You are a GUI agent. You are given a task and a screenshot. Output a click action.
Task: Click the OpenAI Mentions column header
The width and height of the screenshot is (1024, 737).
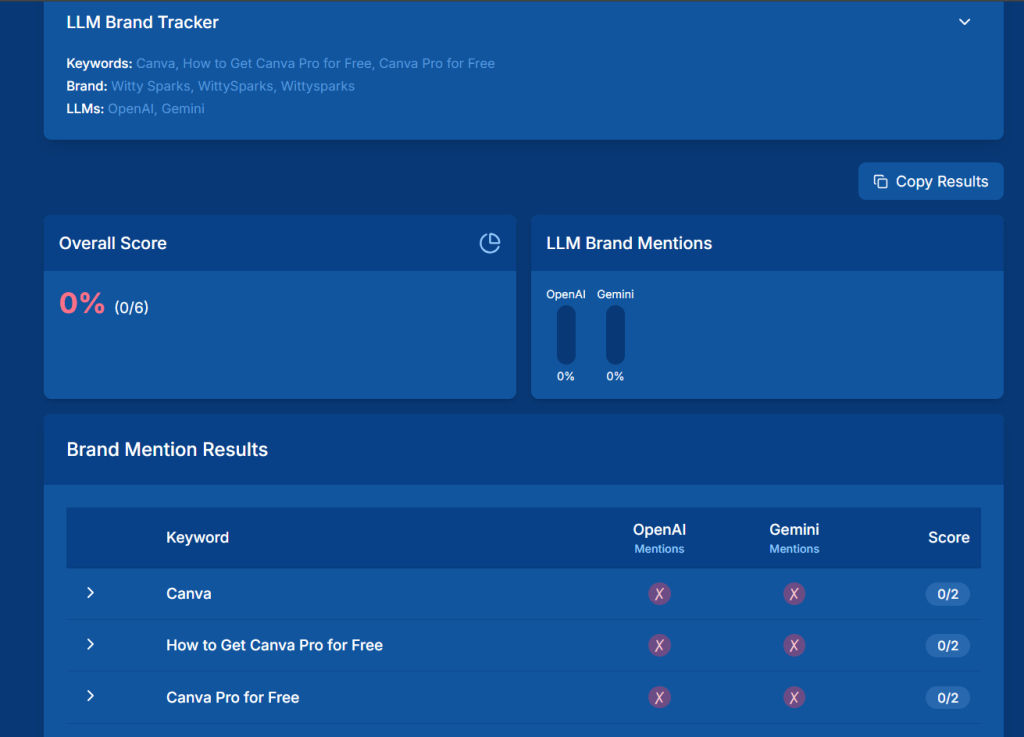[660, 538]
